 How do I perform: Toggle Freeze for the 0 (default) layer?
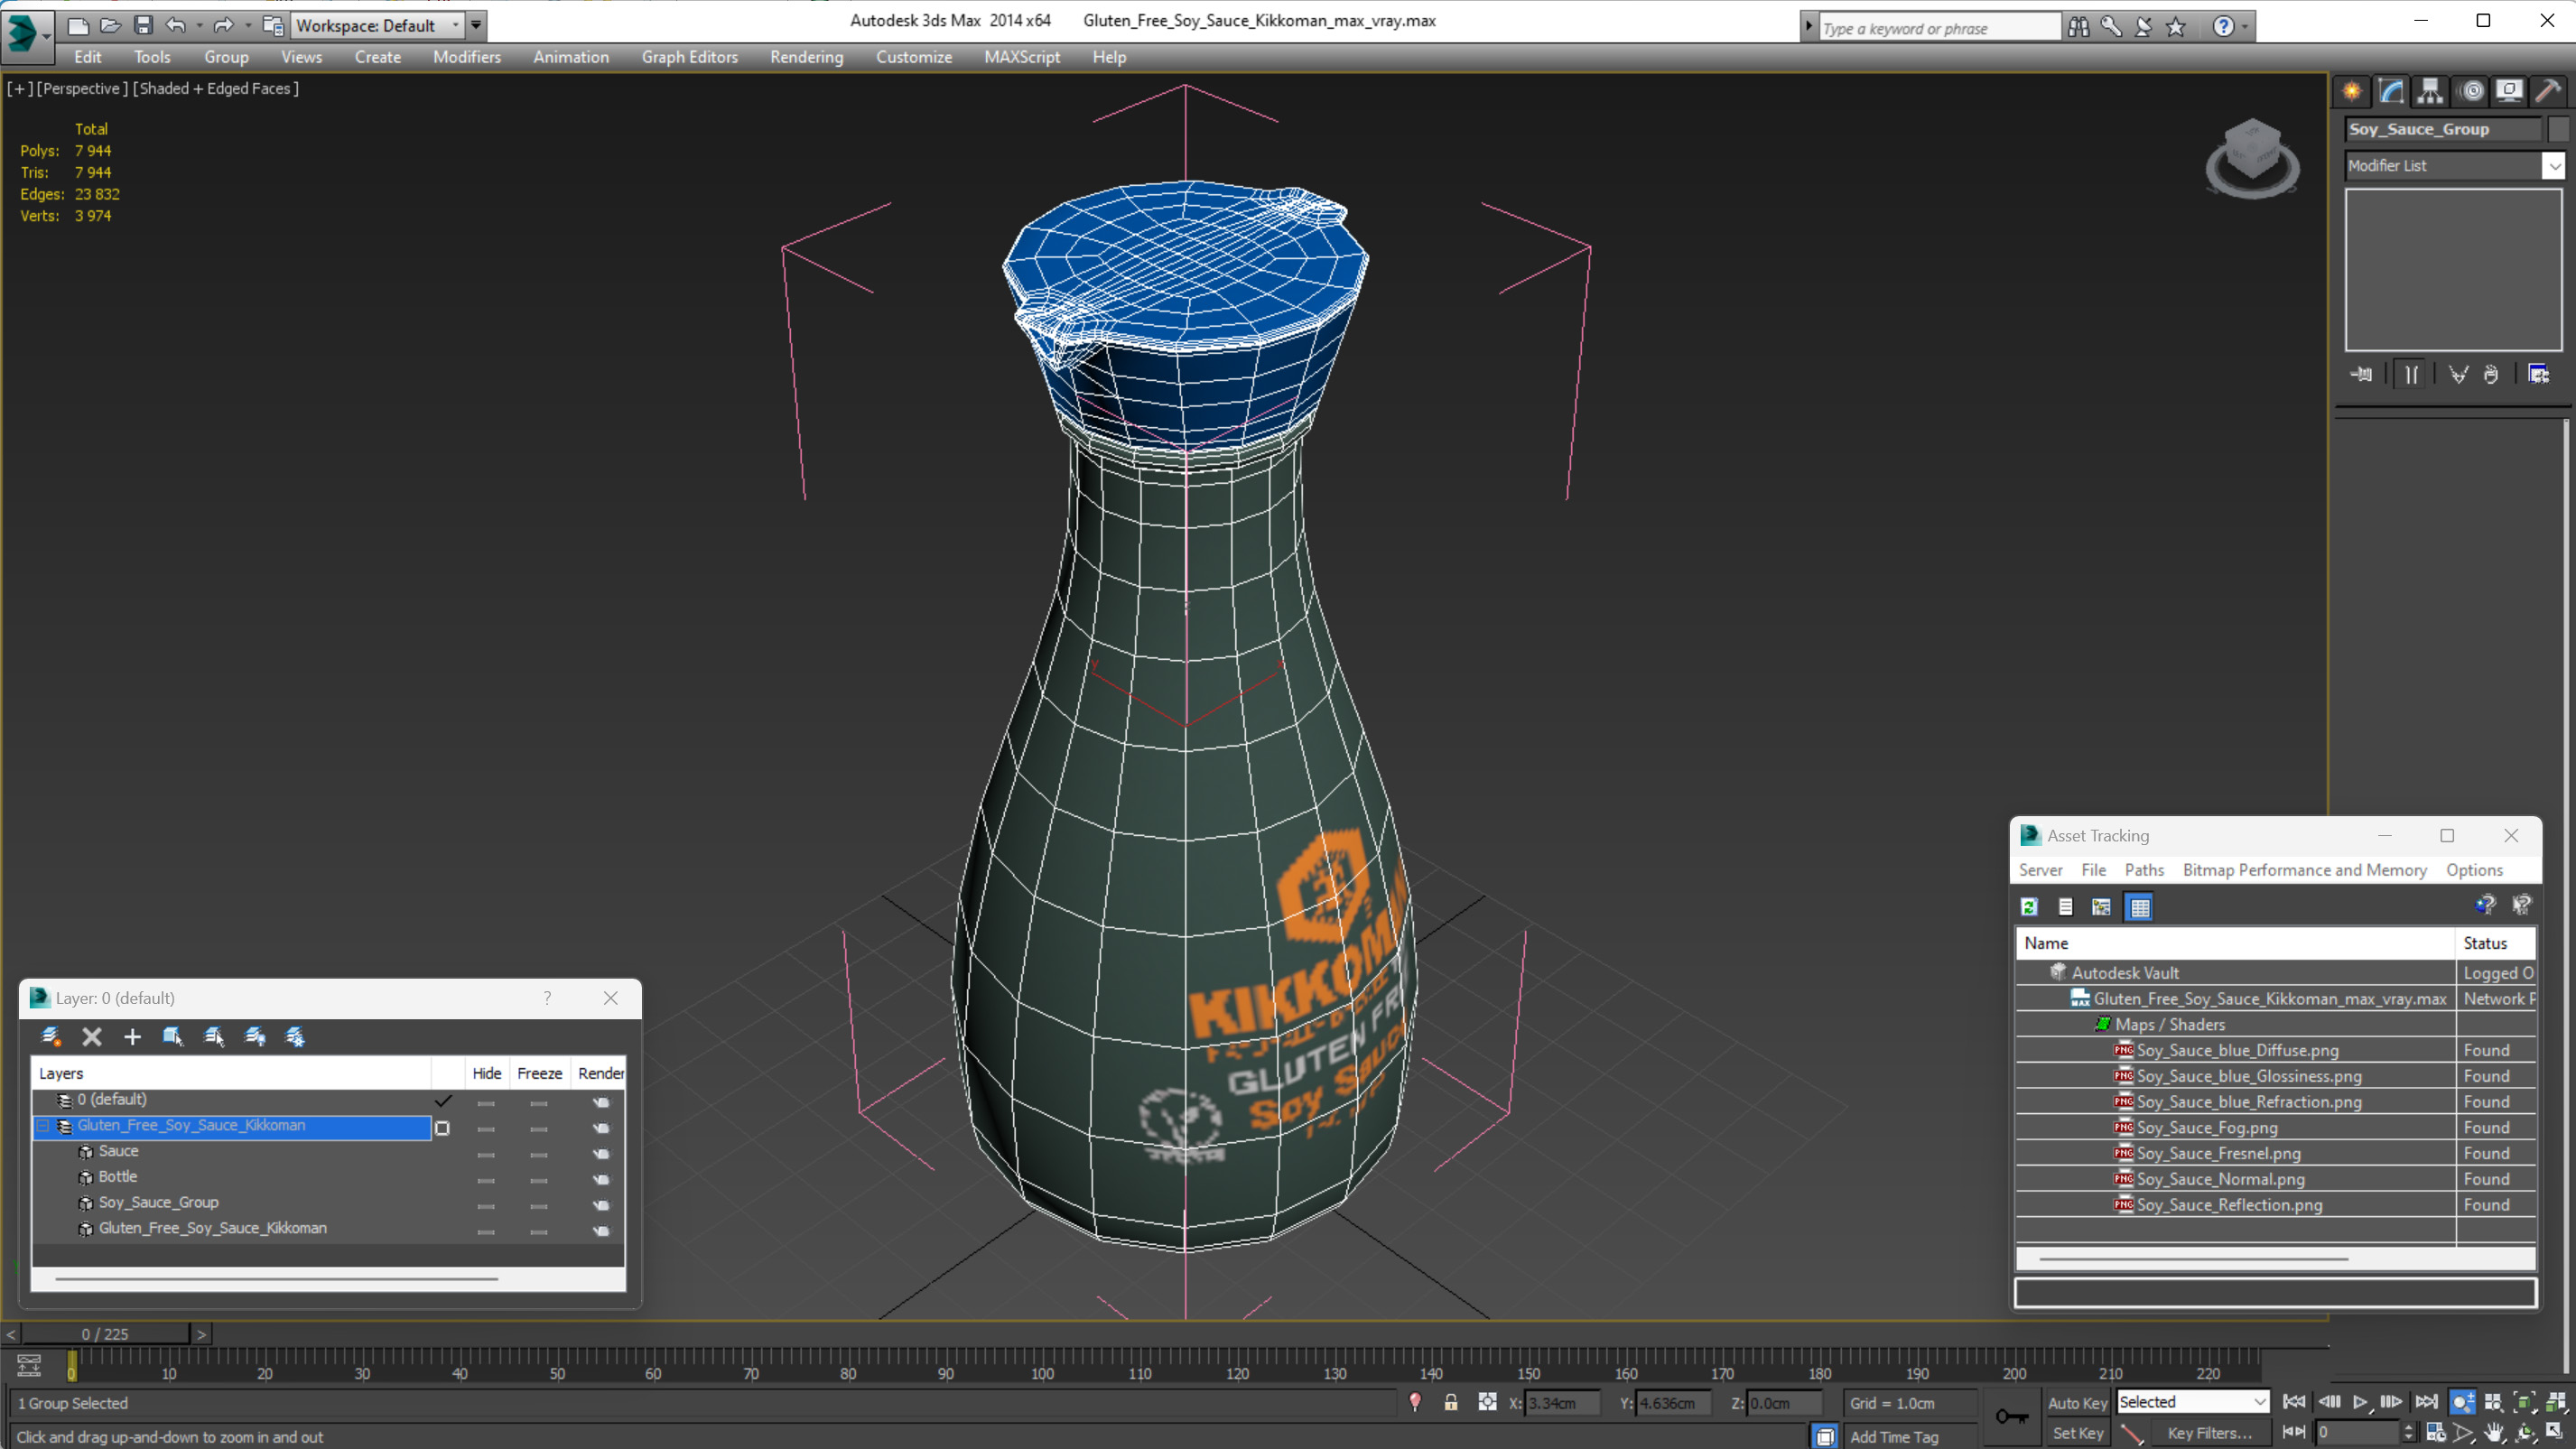pos(539,1103)
